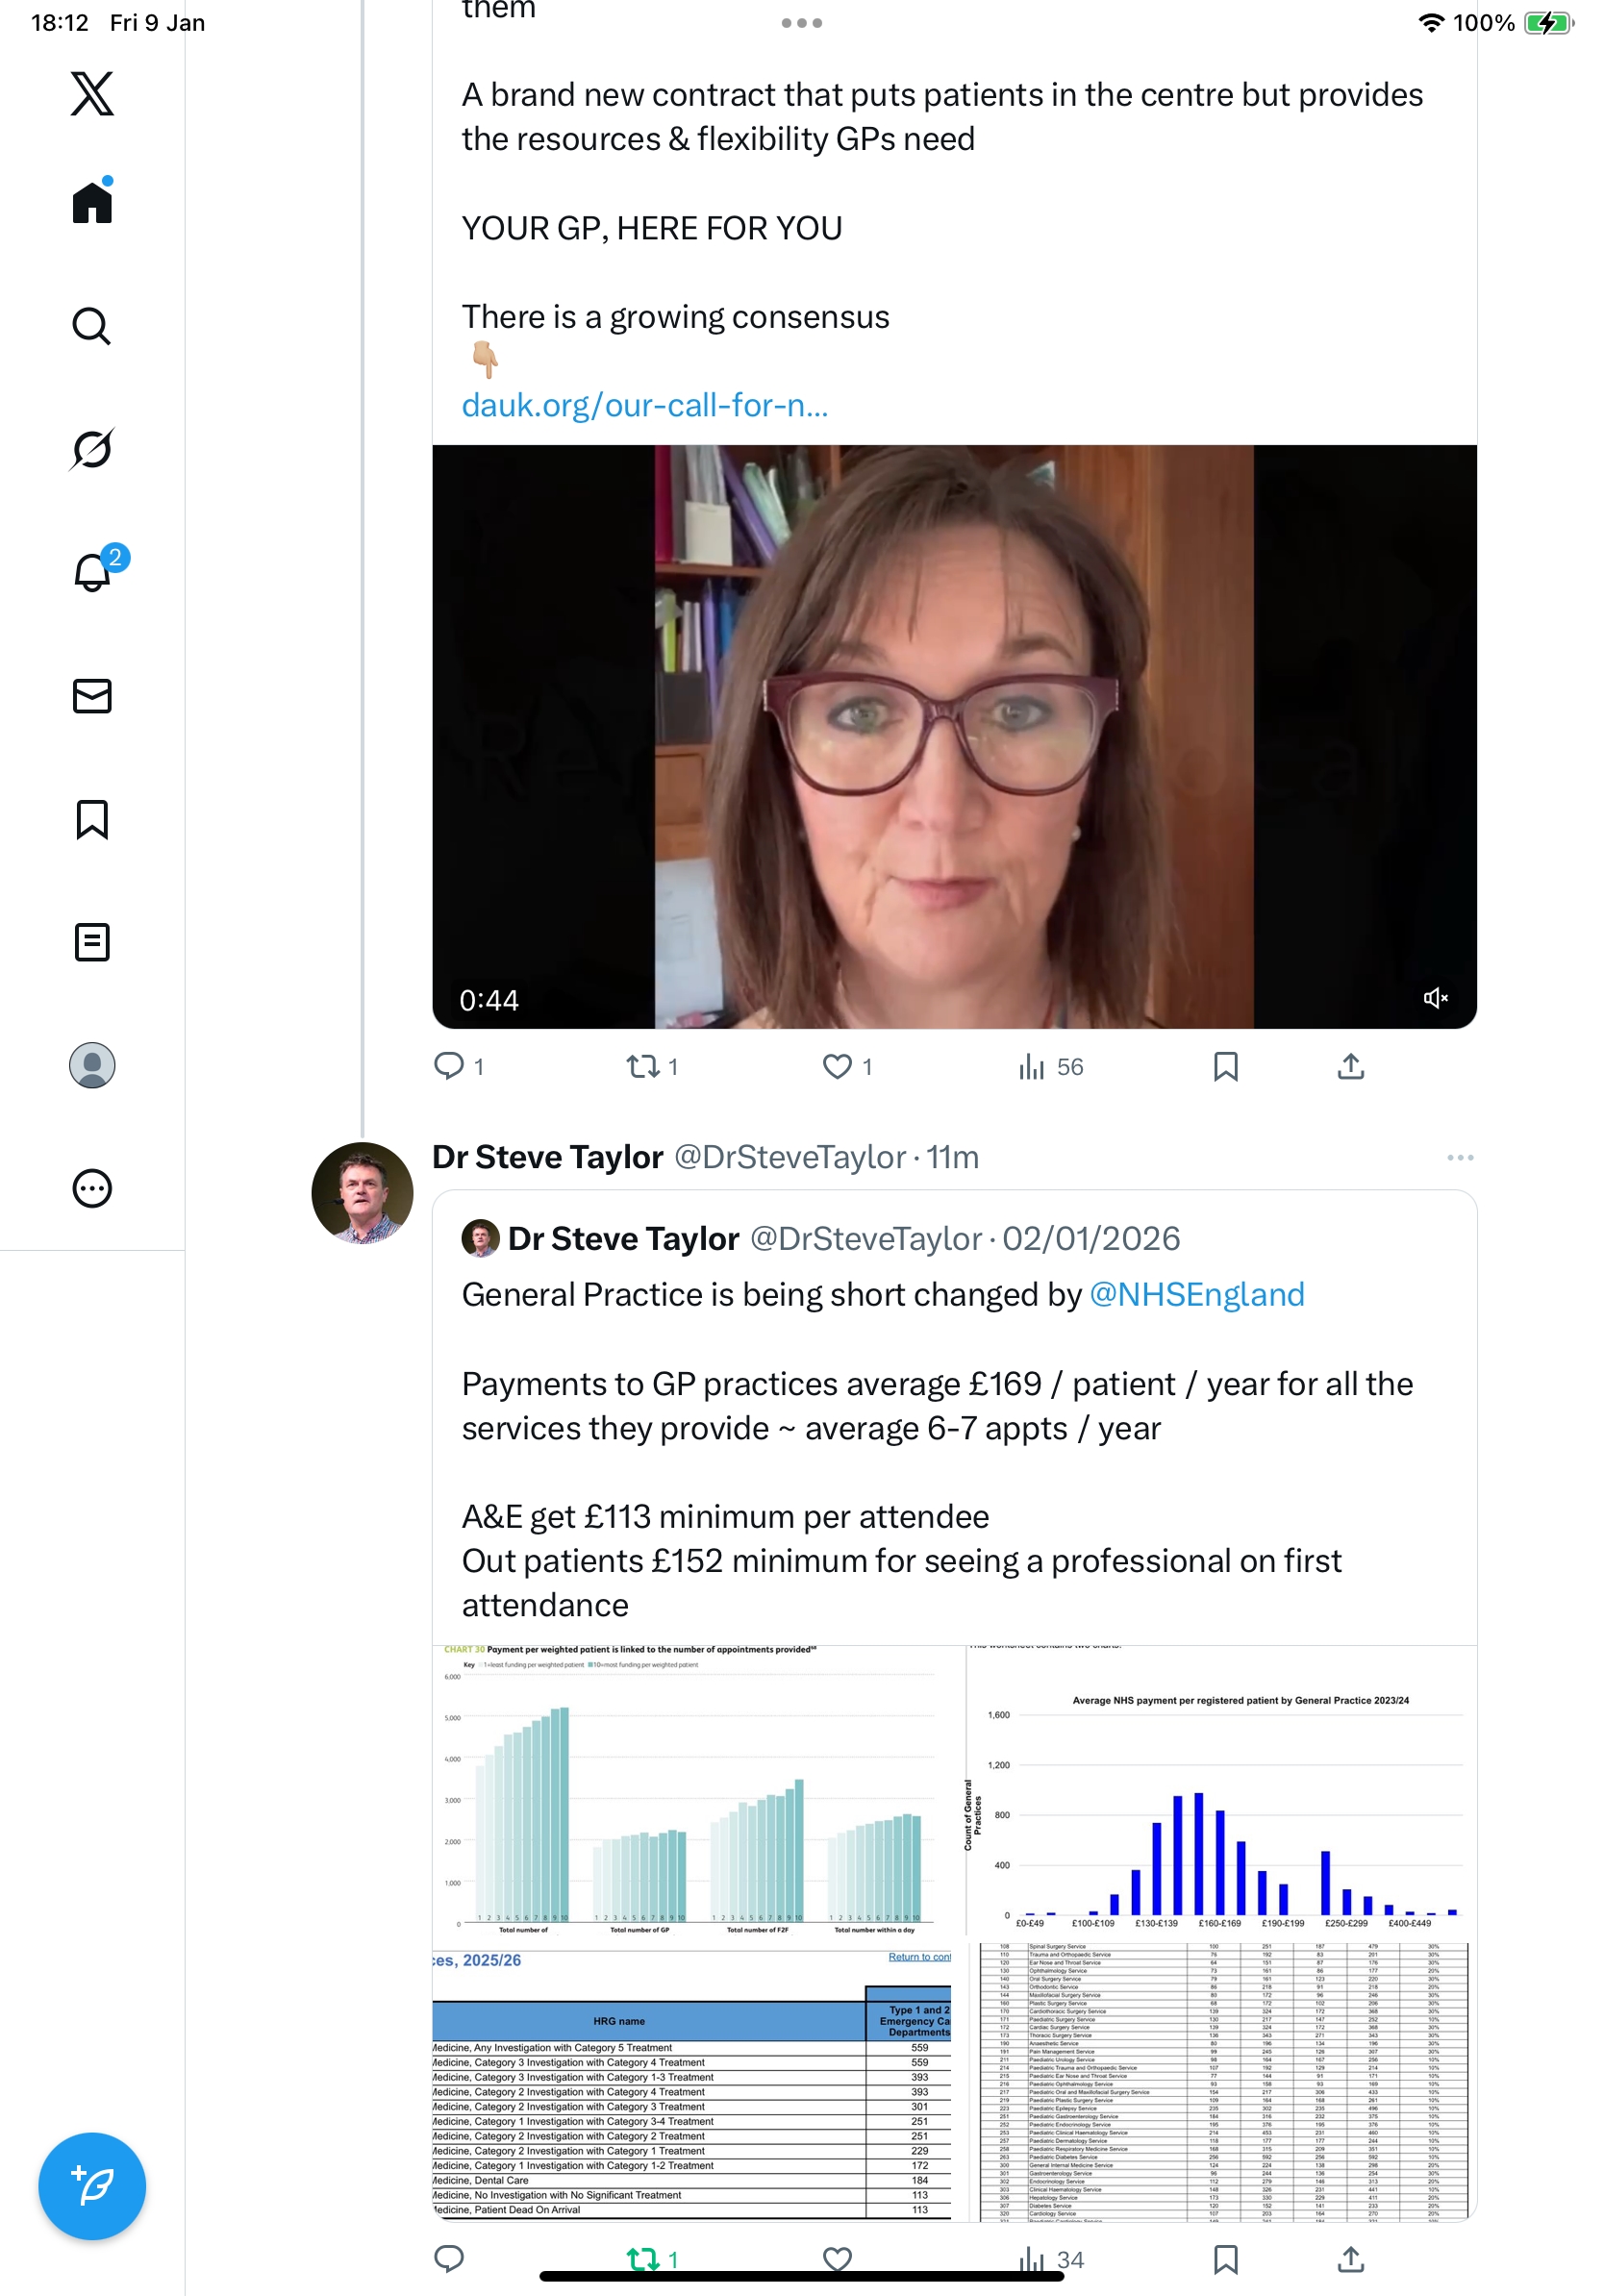Like the video post with heart
This screenshot has height=2296, width=1604.
tap(837, 1067)
